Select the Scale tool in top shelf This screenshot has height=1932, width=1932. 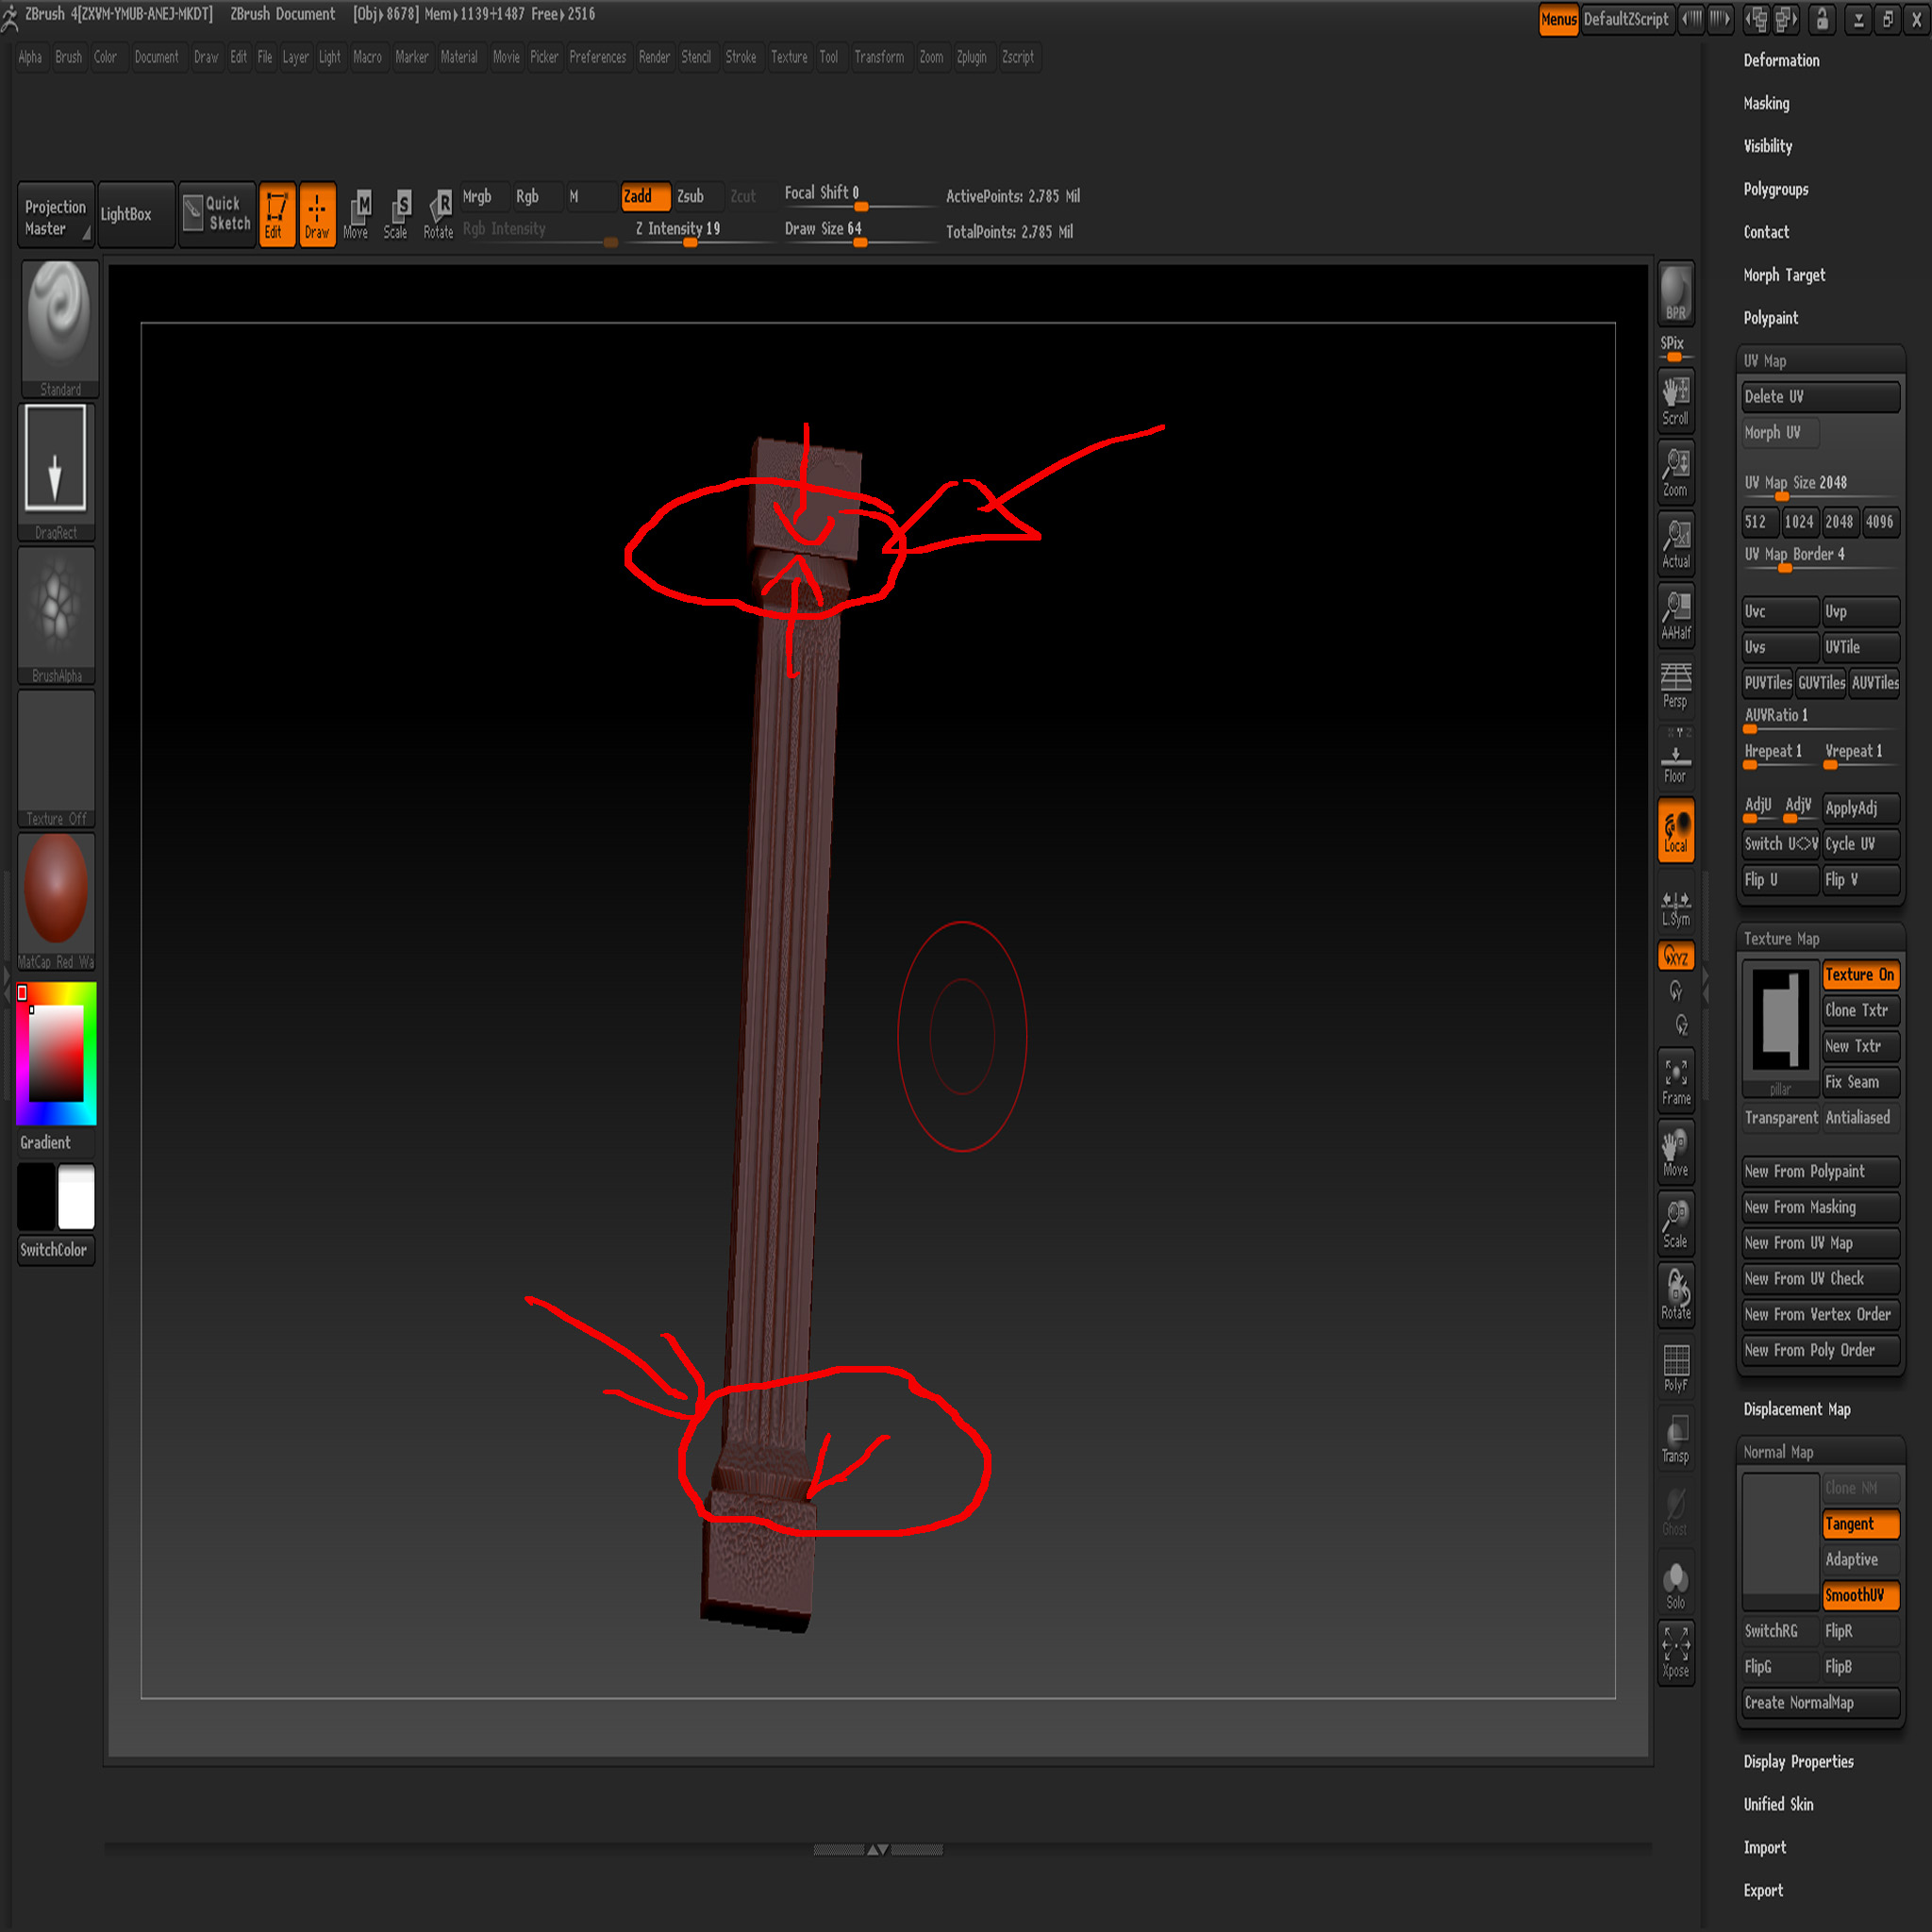click(x=396, y=214)
